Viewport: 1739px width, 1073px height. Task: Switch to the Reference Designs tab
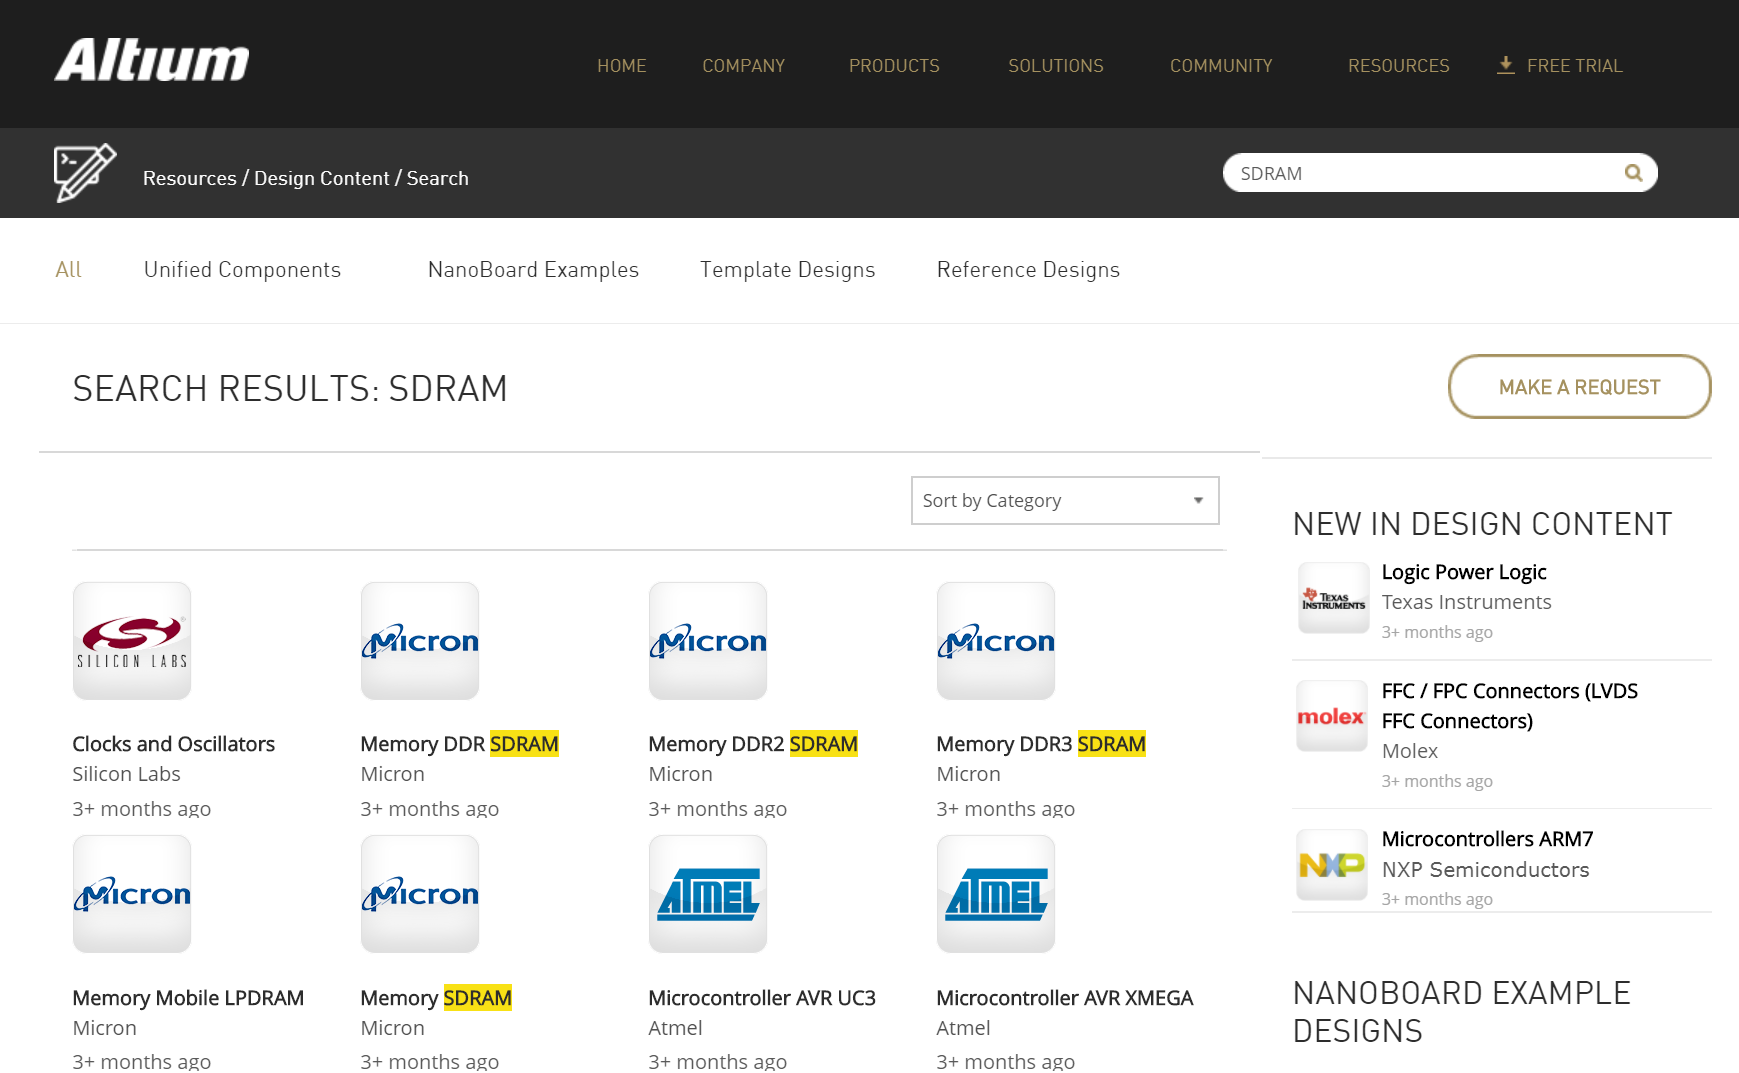1028,269
